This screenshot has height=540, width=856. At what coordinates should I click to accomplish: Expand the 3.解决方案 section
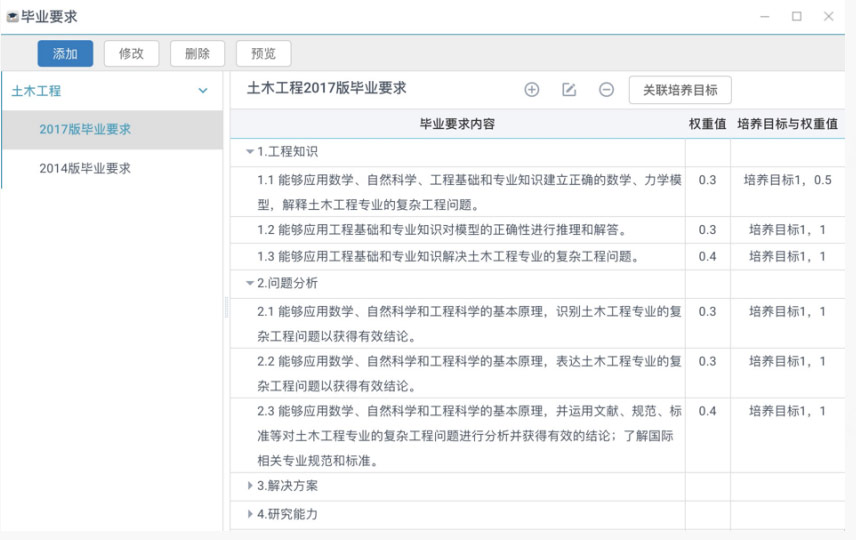(x=250, y=487)
